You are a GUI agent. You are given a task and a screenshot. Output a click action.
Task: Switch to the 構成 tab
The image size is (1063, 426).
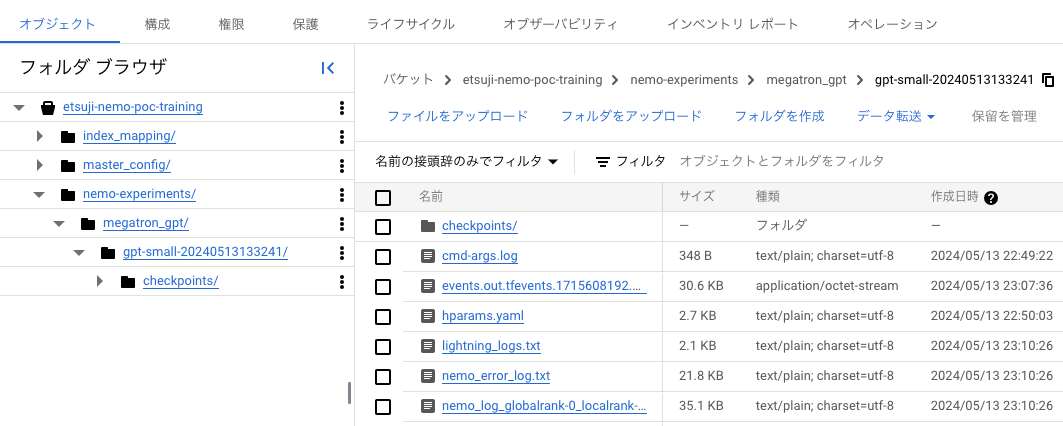pos(157,24)
